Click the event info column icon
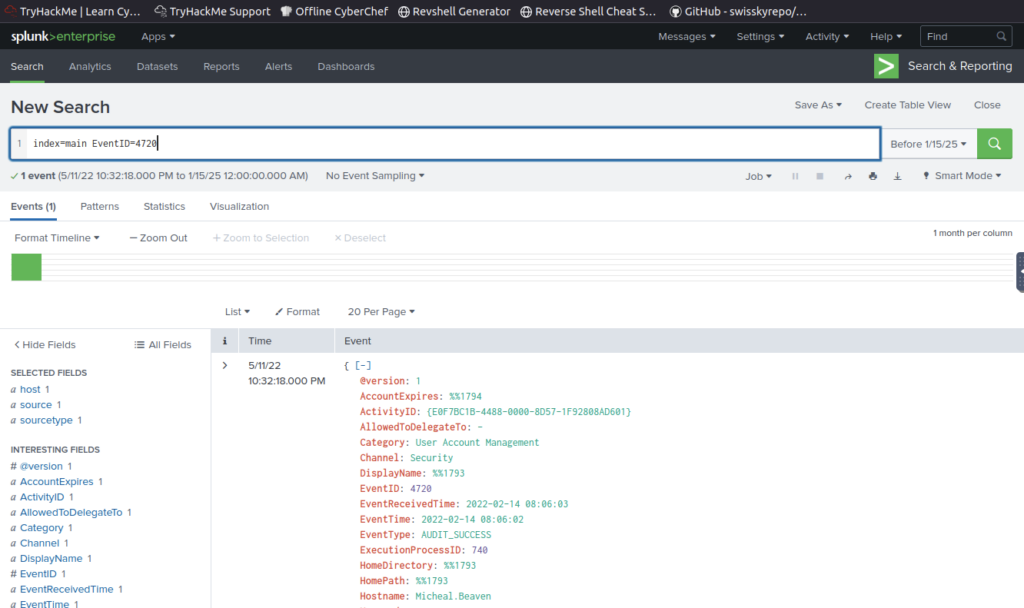The width and height of the screenshot is (1024, 608). pyautogui.click(x=225, y=341)
